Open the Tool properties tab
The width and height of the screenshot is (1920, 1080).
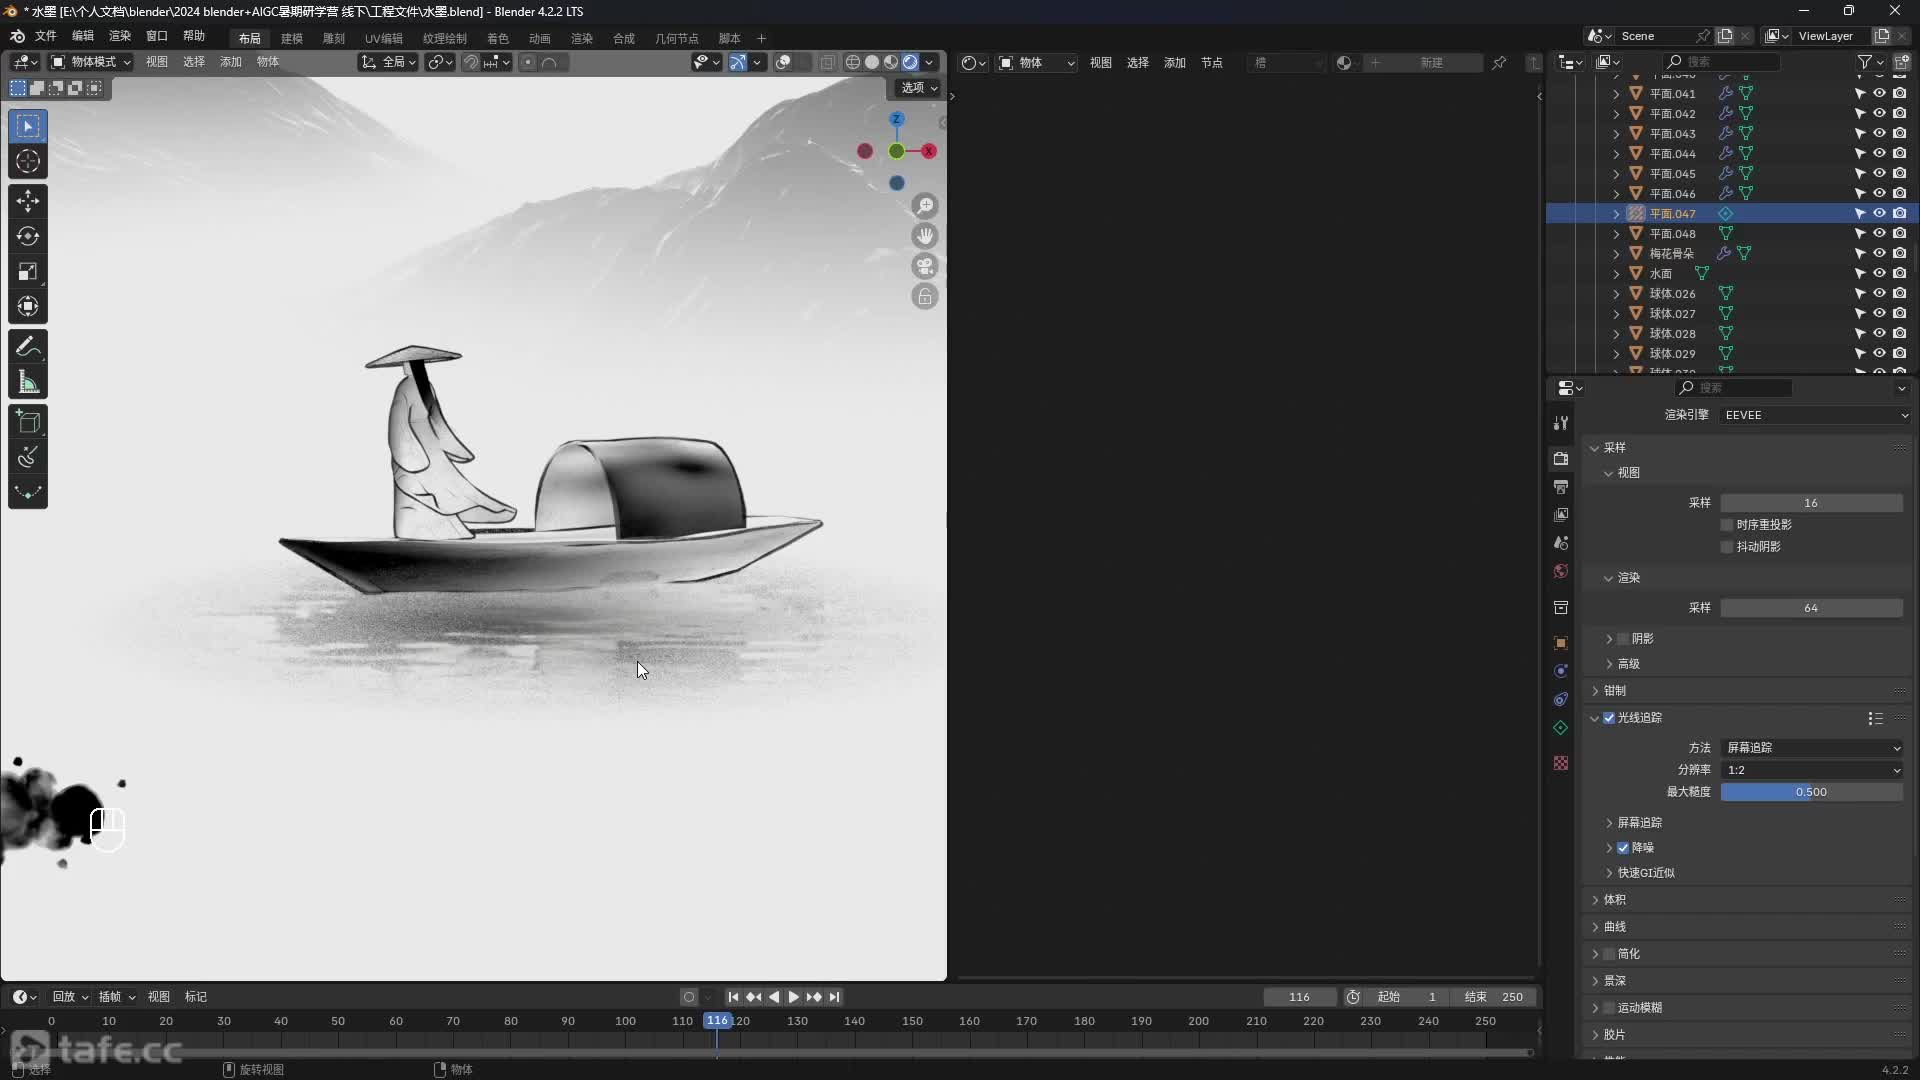click(1561, 423)
